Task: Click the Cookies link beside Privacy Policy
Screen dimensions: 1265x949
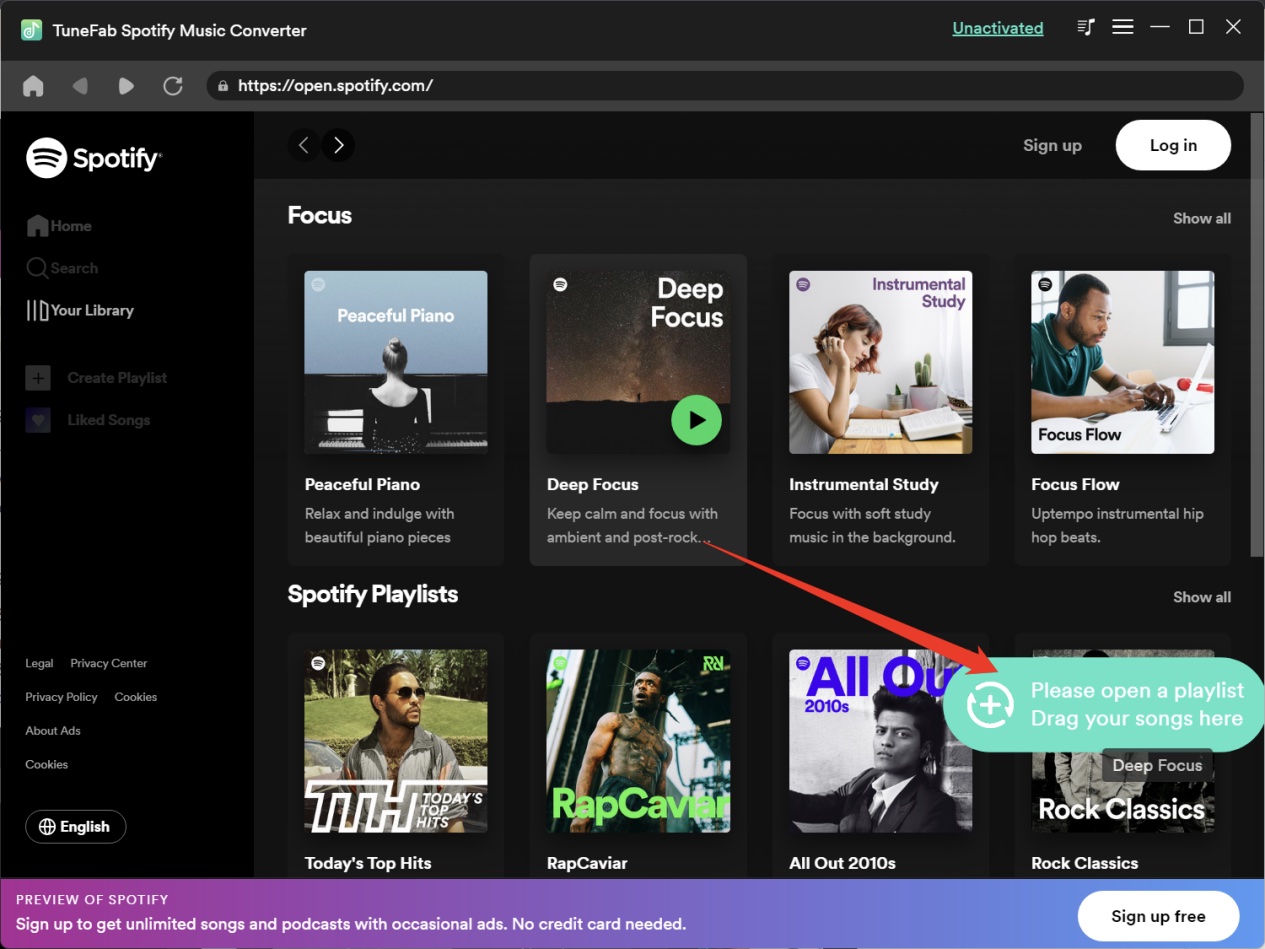Action: pyautogui.click(x=136, y=697)
